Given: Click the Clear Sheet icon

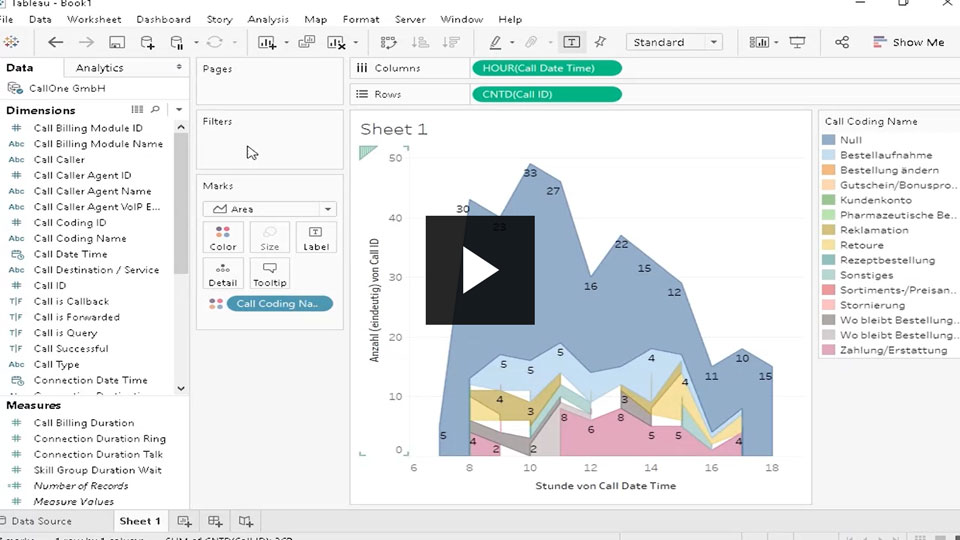Looking at the screenshot, I should [336, 42].
